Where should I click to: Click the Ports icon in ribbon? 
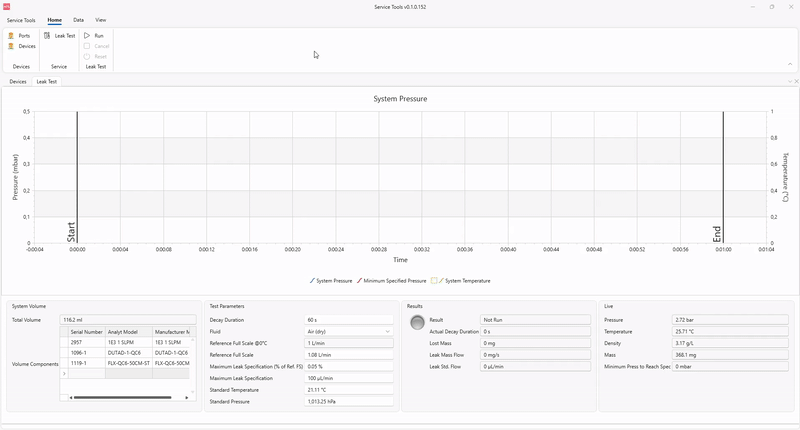click(x=12, y=36)
